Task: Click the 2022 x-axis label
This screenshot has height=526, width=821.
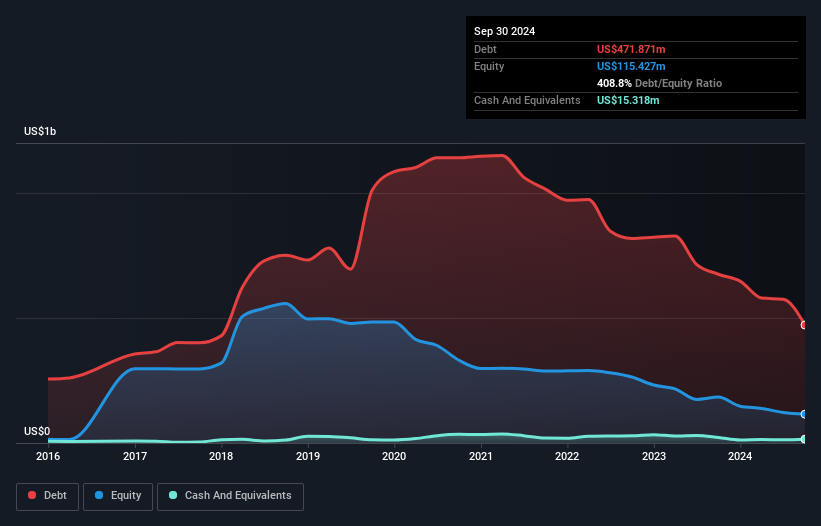Action: point(567,456)
